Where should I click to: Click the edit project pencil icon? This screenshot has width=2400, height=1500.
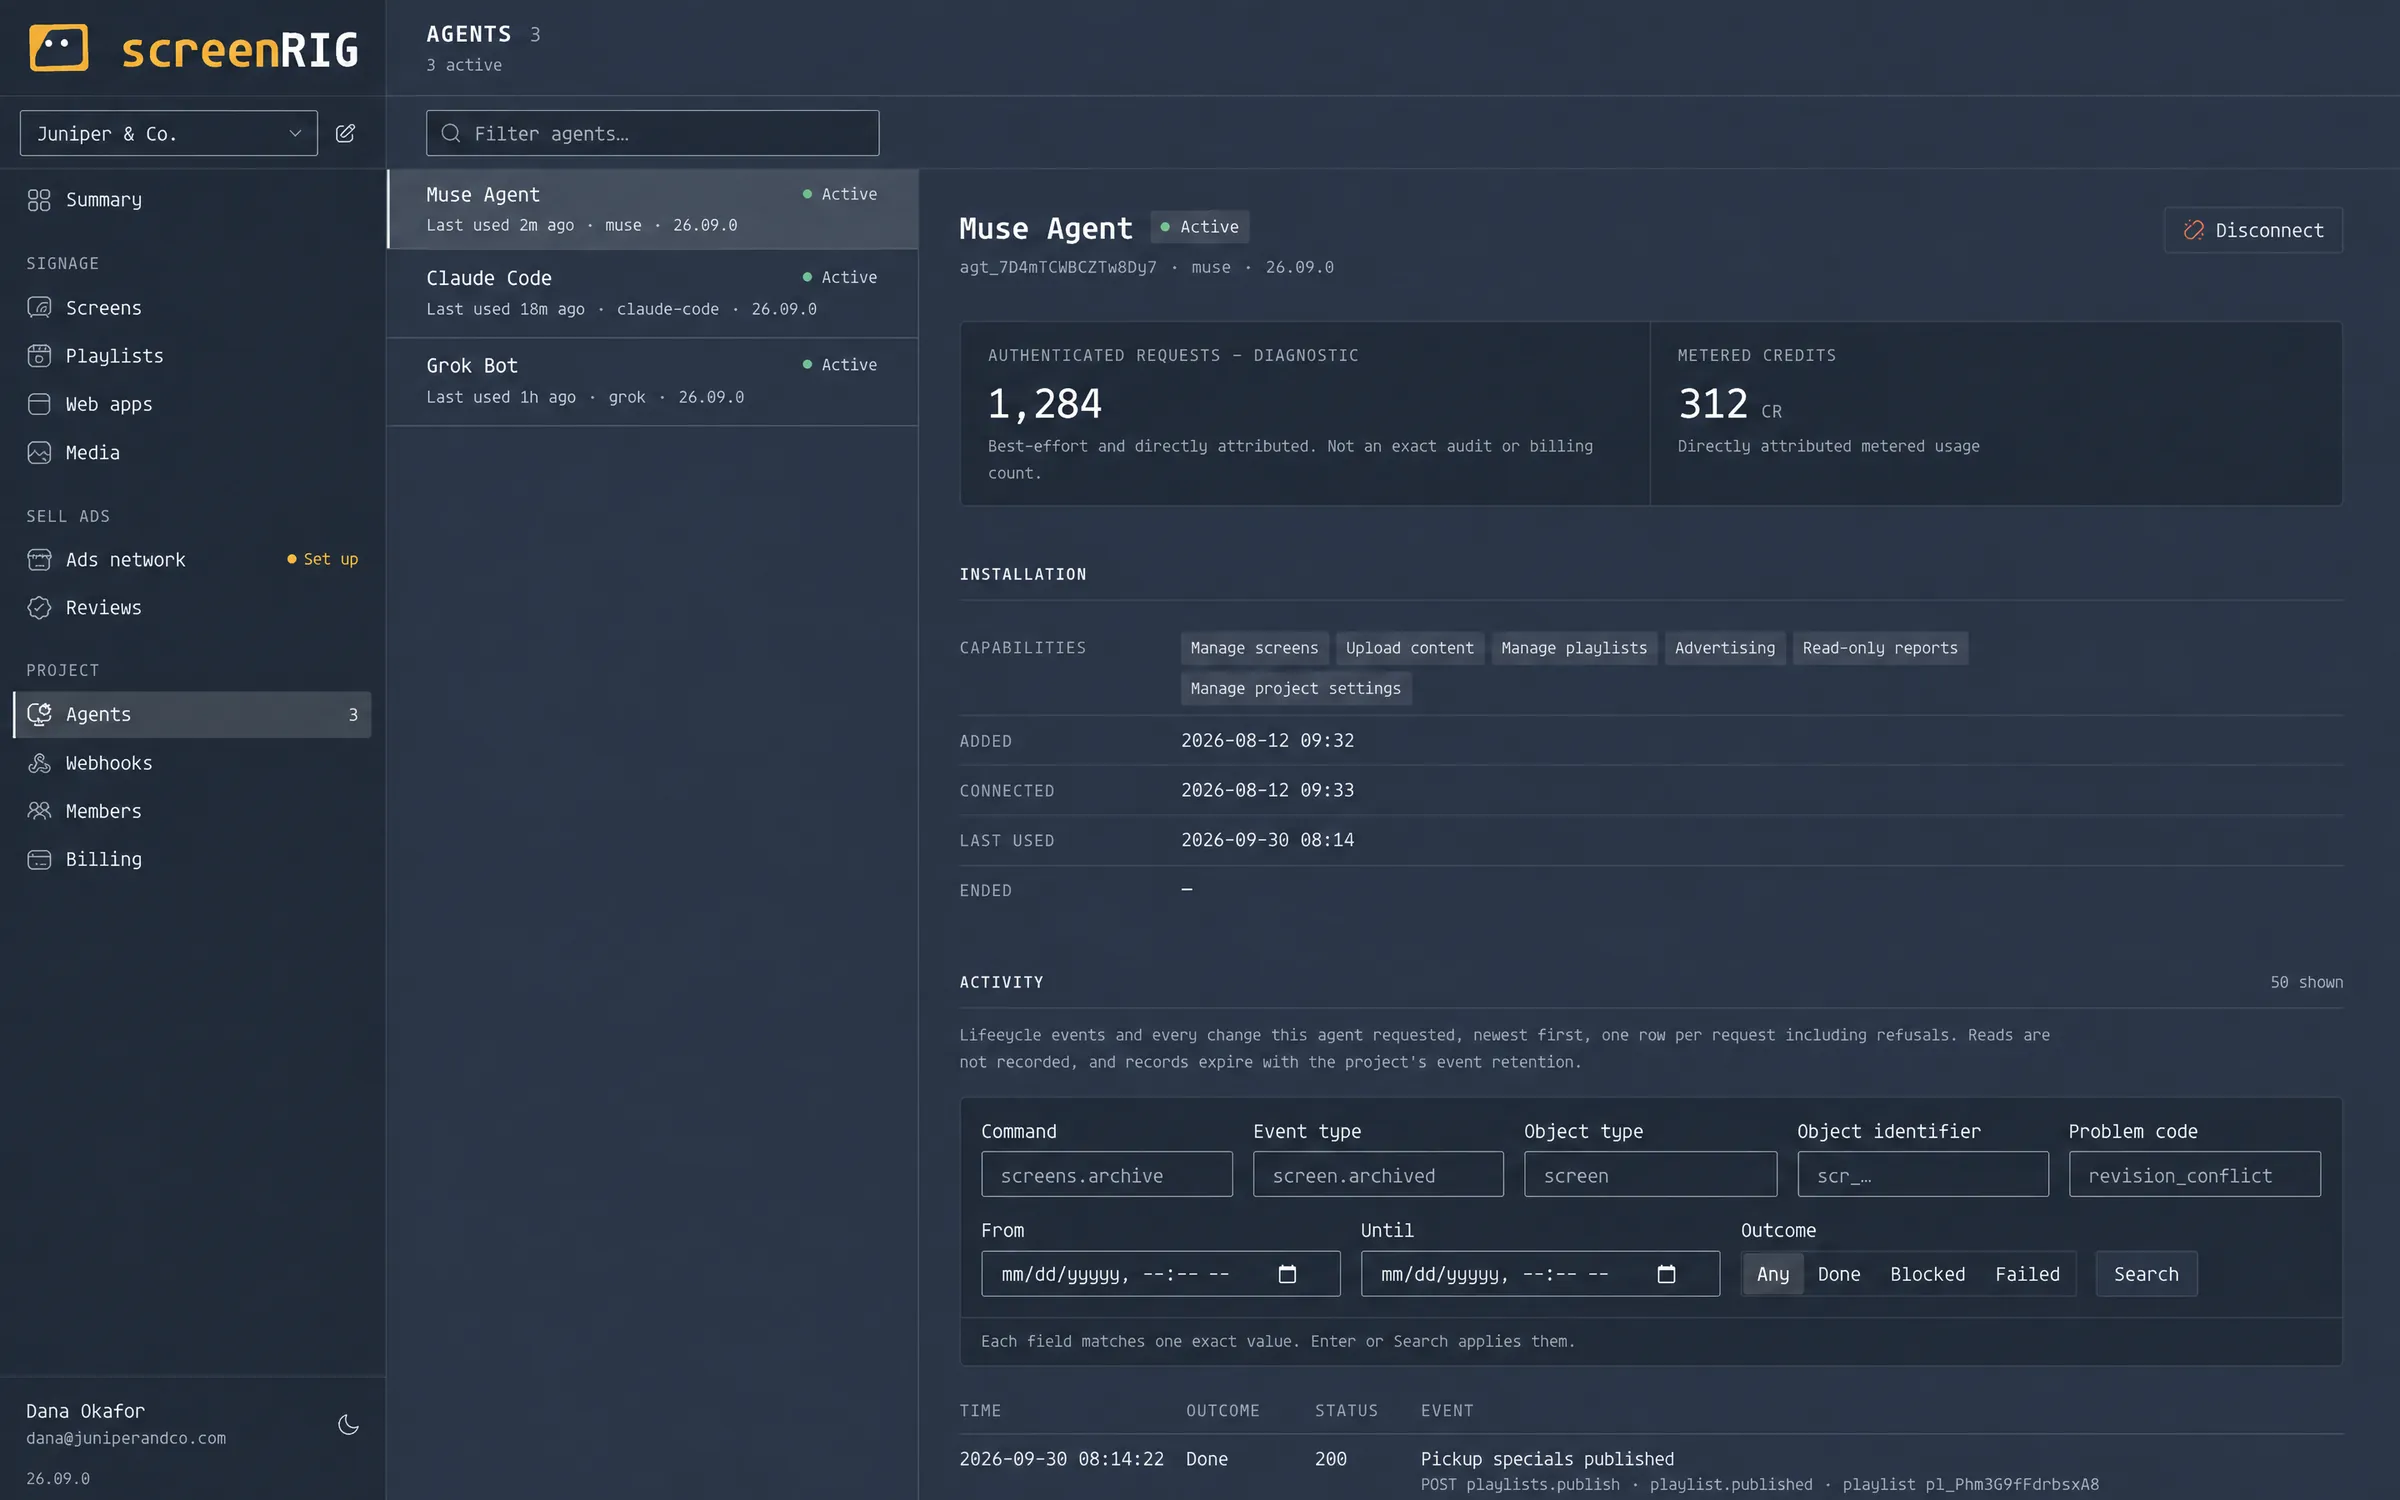pos(345,133)
